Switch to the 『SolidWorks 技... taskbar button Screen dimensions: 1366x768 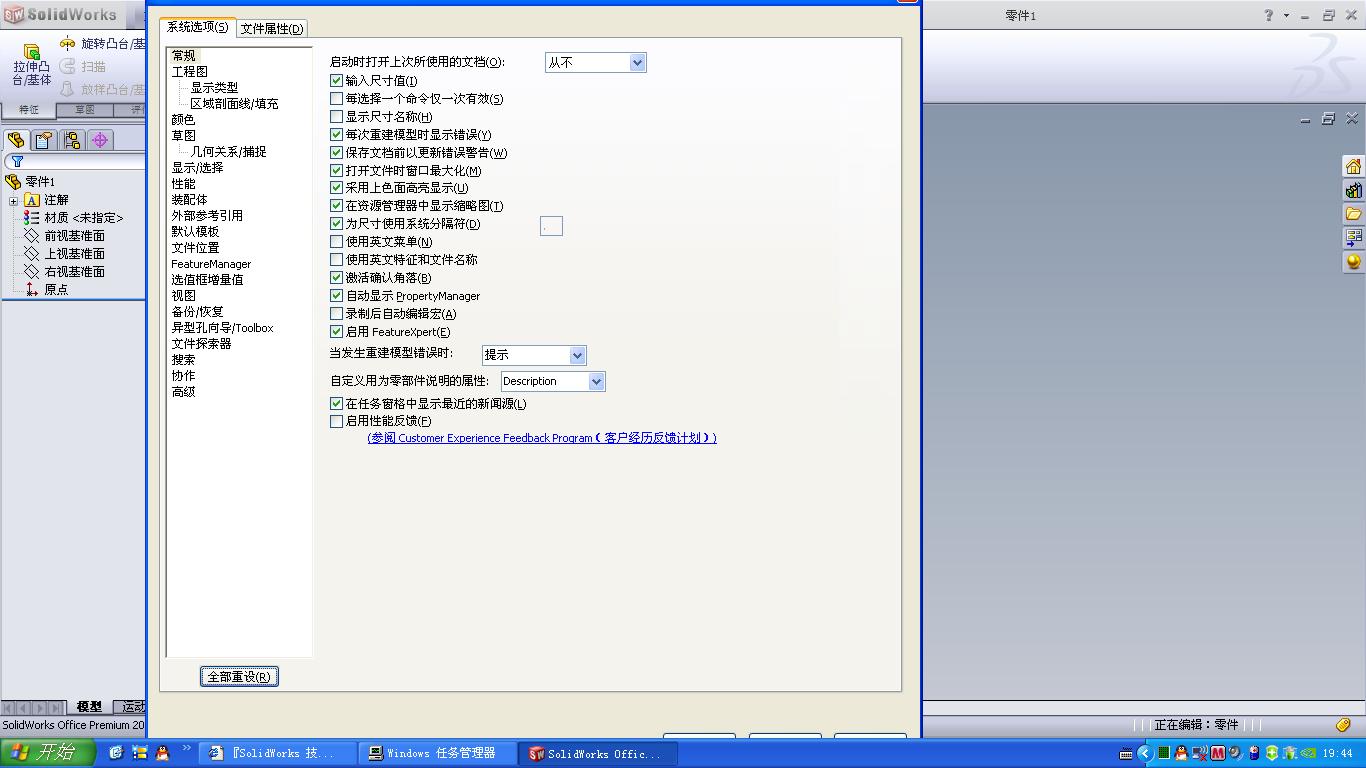point(279,753)
